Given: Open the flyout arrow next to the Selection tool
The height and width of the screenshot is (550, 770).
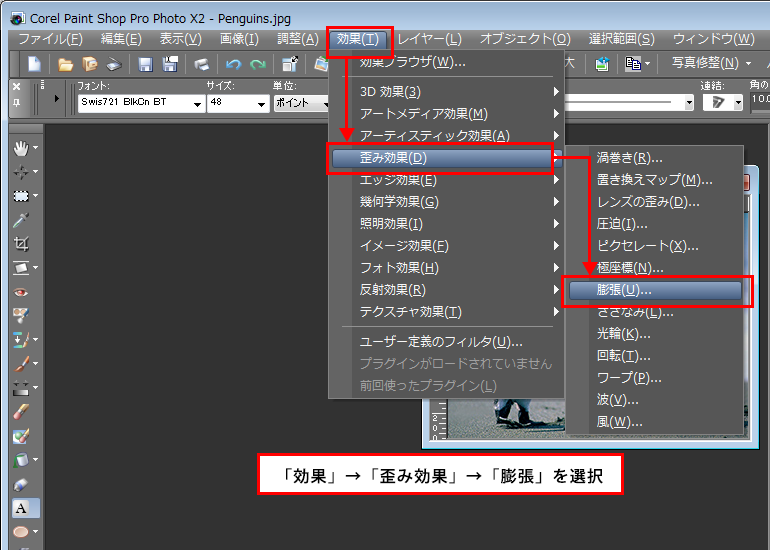Looking at the screenshot, I should coord(35,195).
